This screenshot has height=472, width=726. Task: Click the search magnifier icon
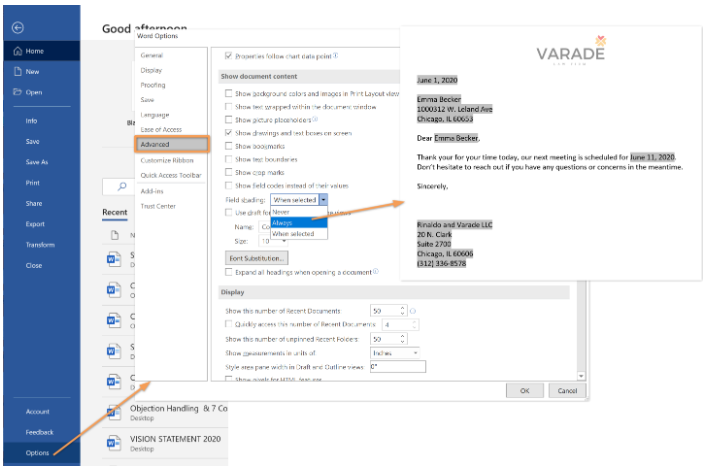(x=122, y=186)
